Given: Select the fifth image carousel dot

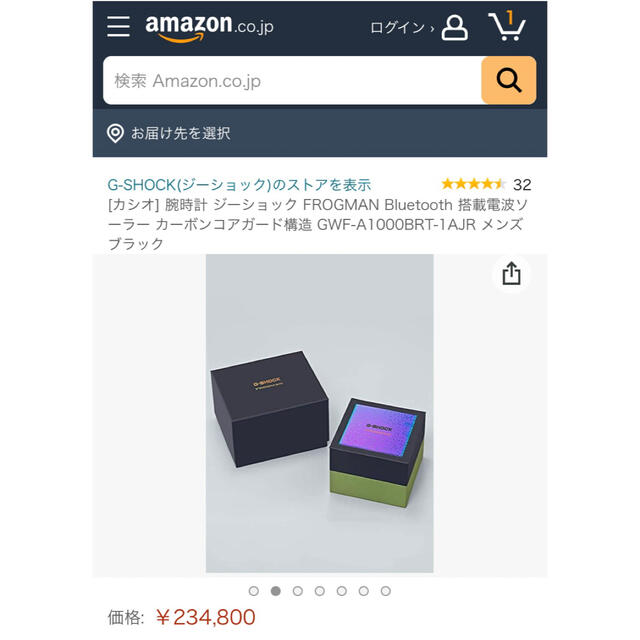Looking at the screenshot, I should click(x=342, y=591).
